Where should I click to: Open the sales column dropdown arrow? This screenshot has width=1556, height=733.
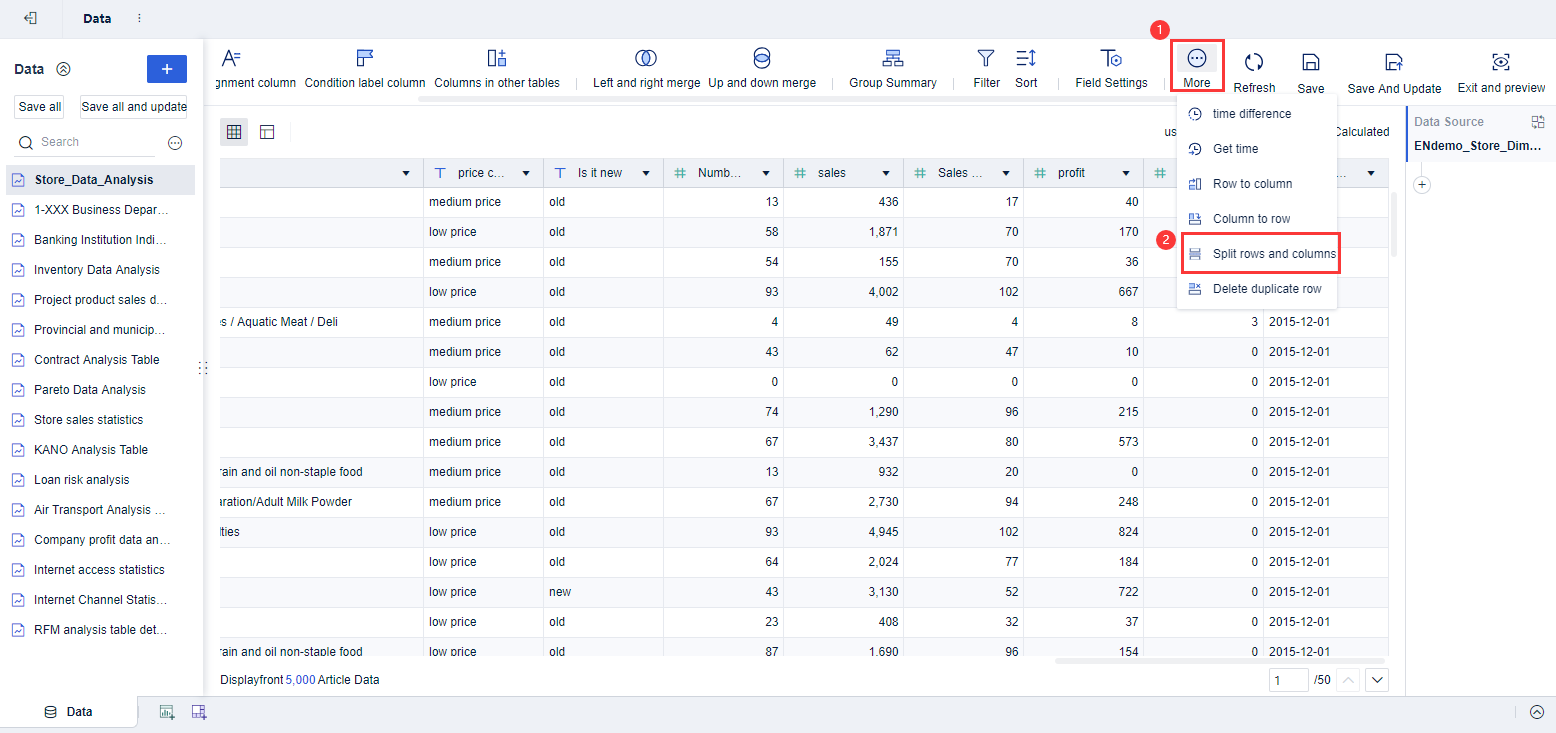coord(886,173)
